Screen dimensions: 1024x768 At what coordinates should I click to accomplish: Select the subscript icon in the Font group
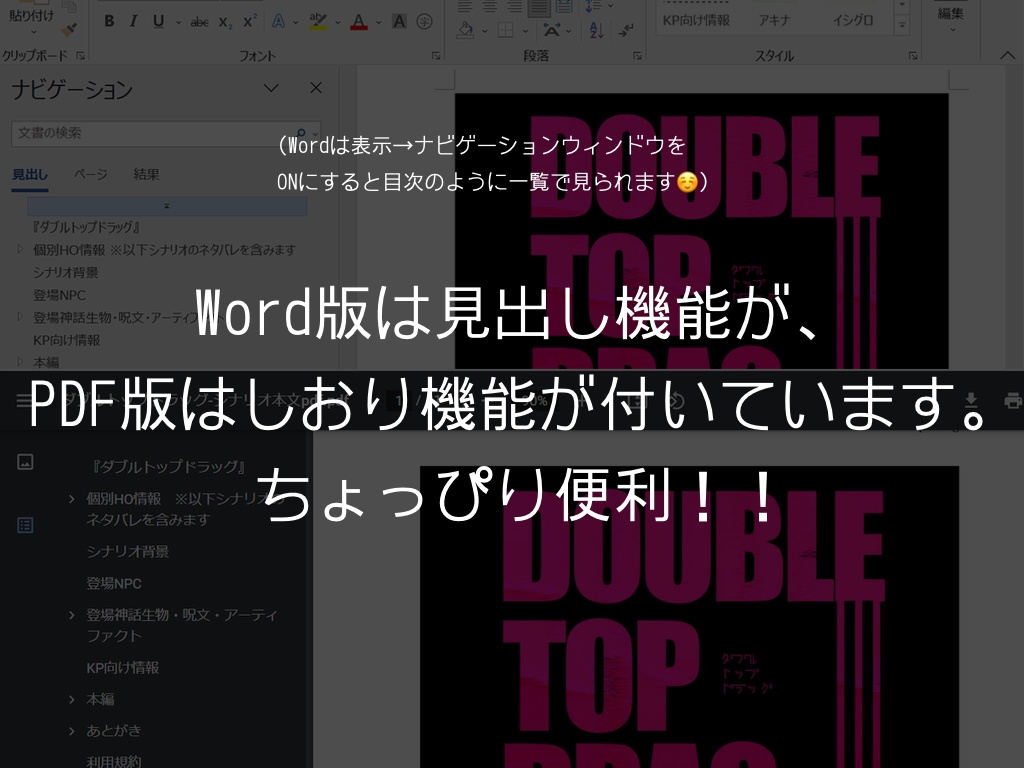225,21
